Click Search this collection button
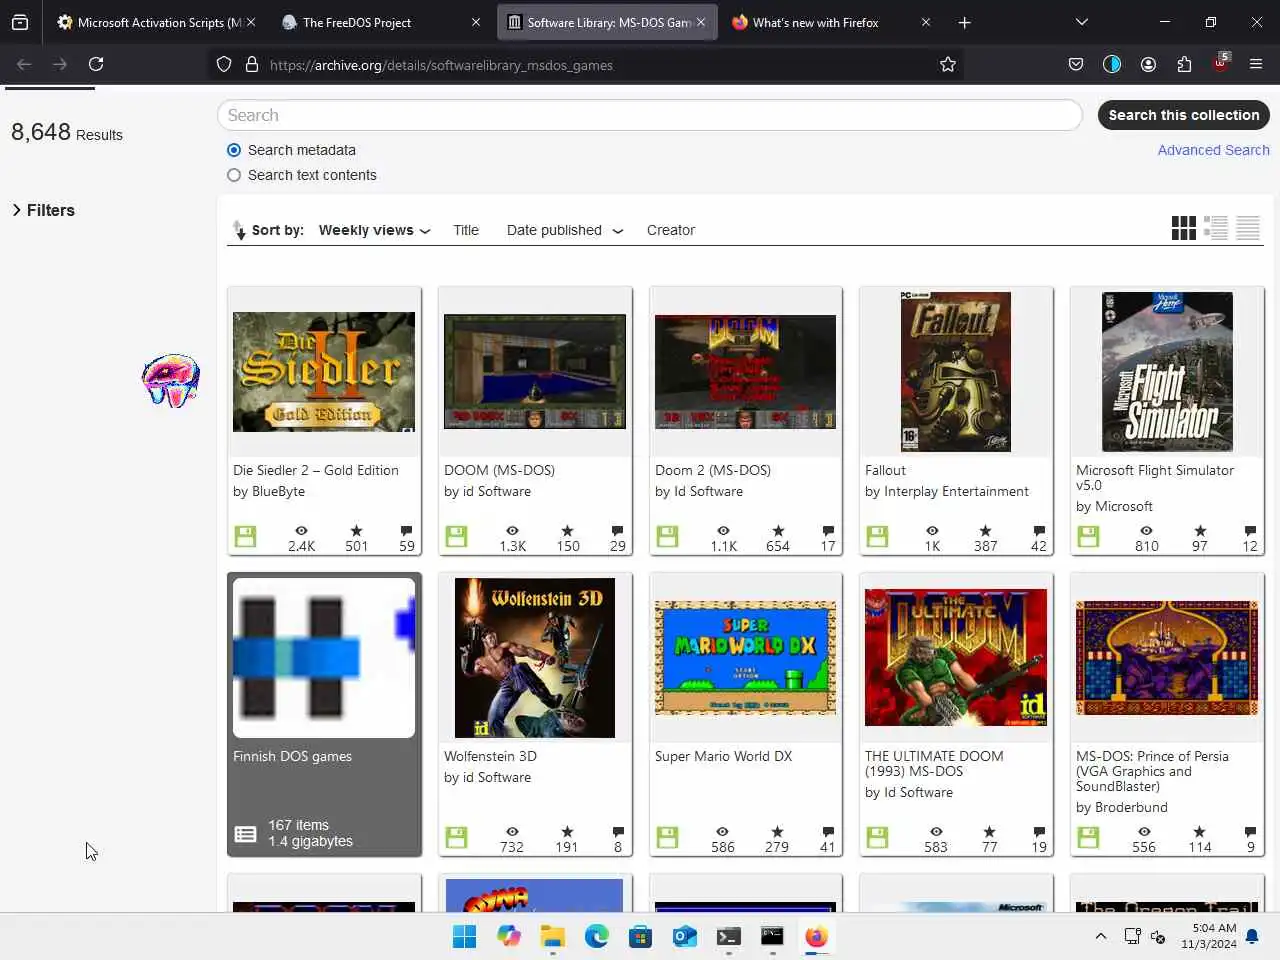 pyautogui.click(x=1184, y=115)
